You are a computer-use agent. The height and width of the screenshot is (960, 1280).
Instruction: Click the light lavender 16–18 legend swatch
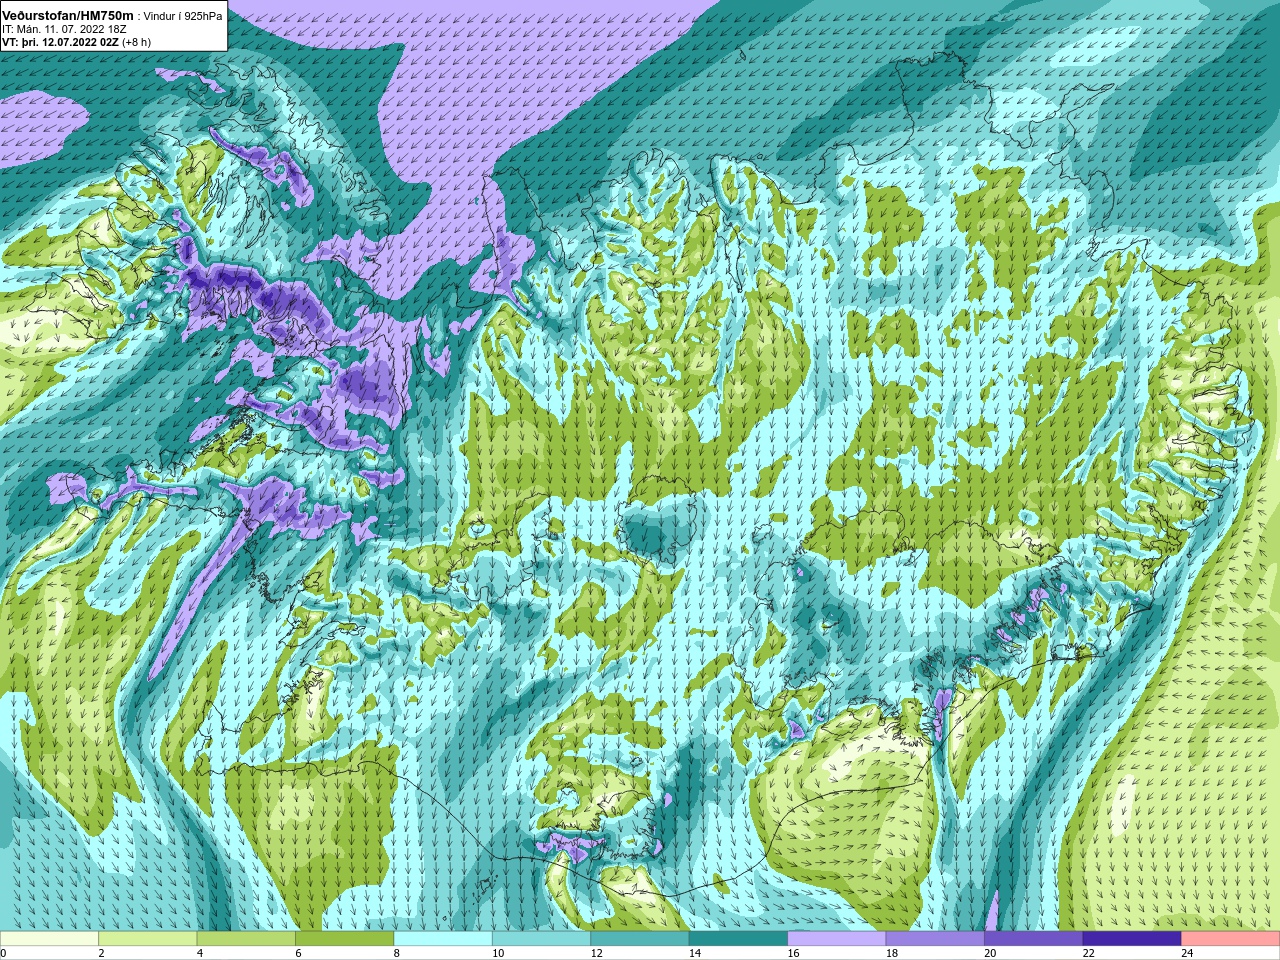click(837, 939)
